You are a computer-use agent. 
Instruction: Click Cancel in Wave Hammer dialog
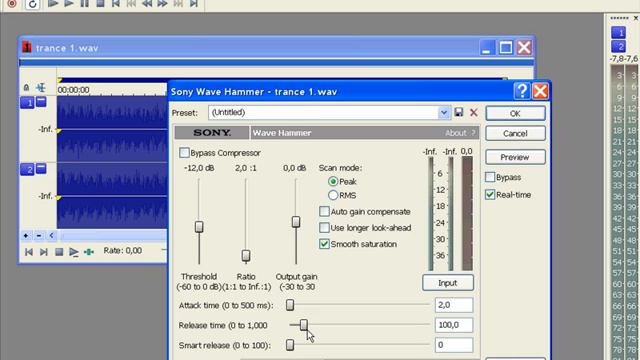pos(515,133)
